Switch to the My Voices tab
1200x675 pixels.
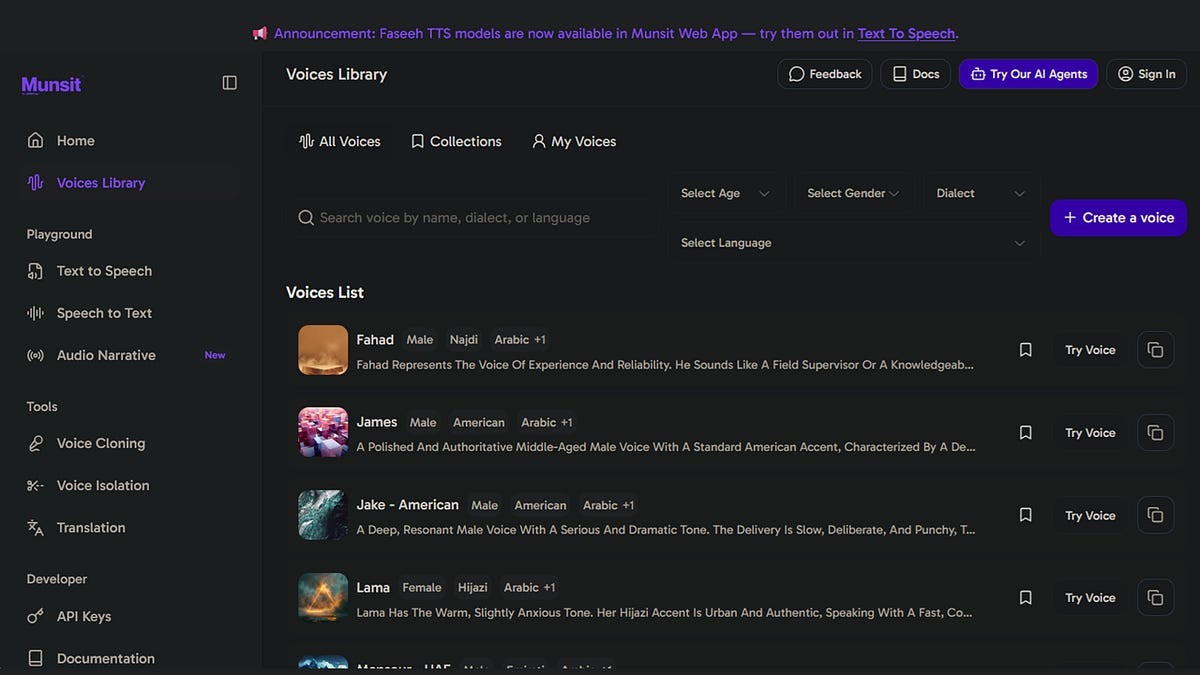pyautogui.click(x=574, y=141)
